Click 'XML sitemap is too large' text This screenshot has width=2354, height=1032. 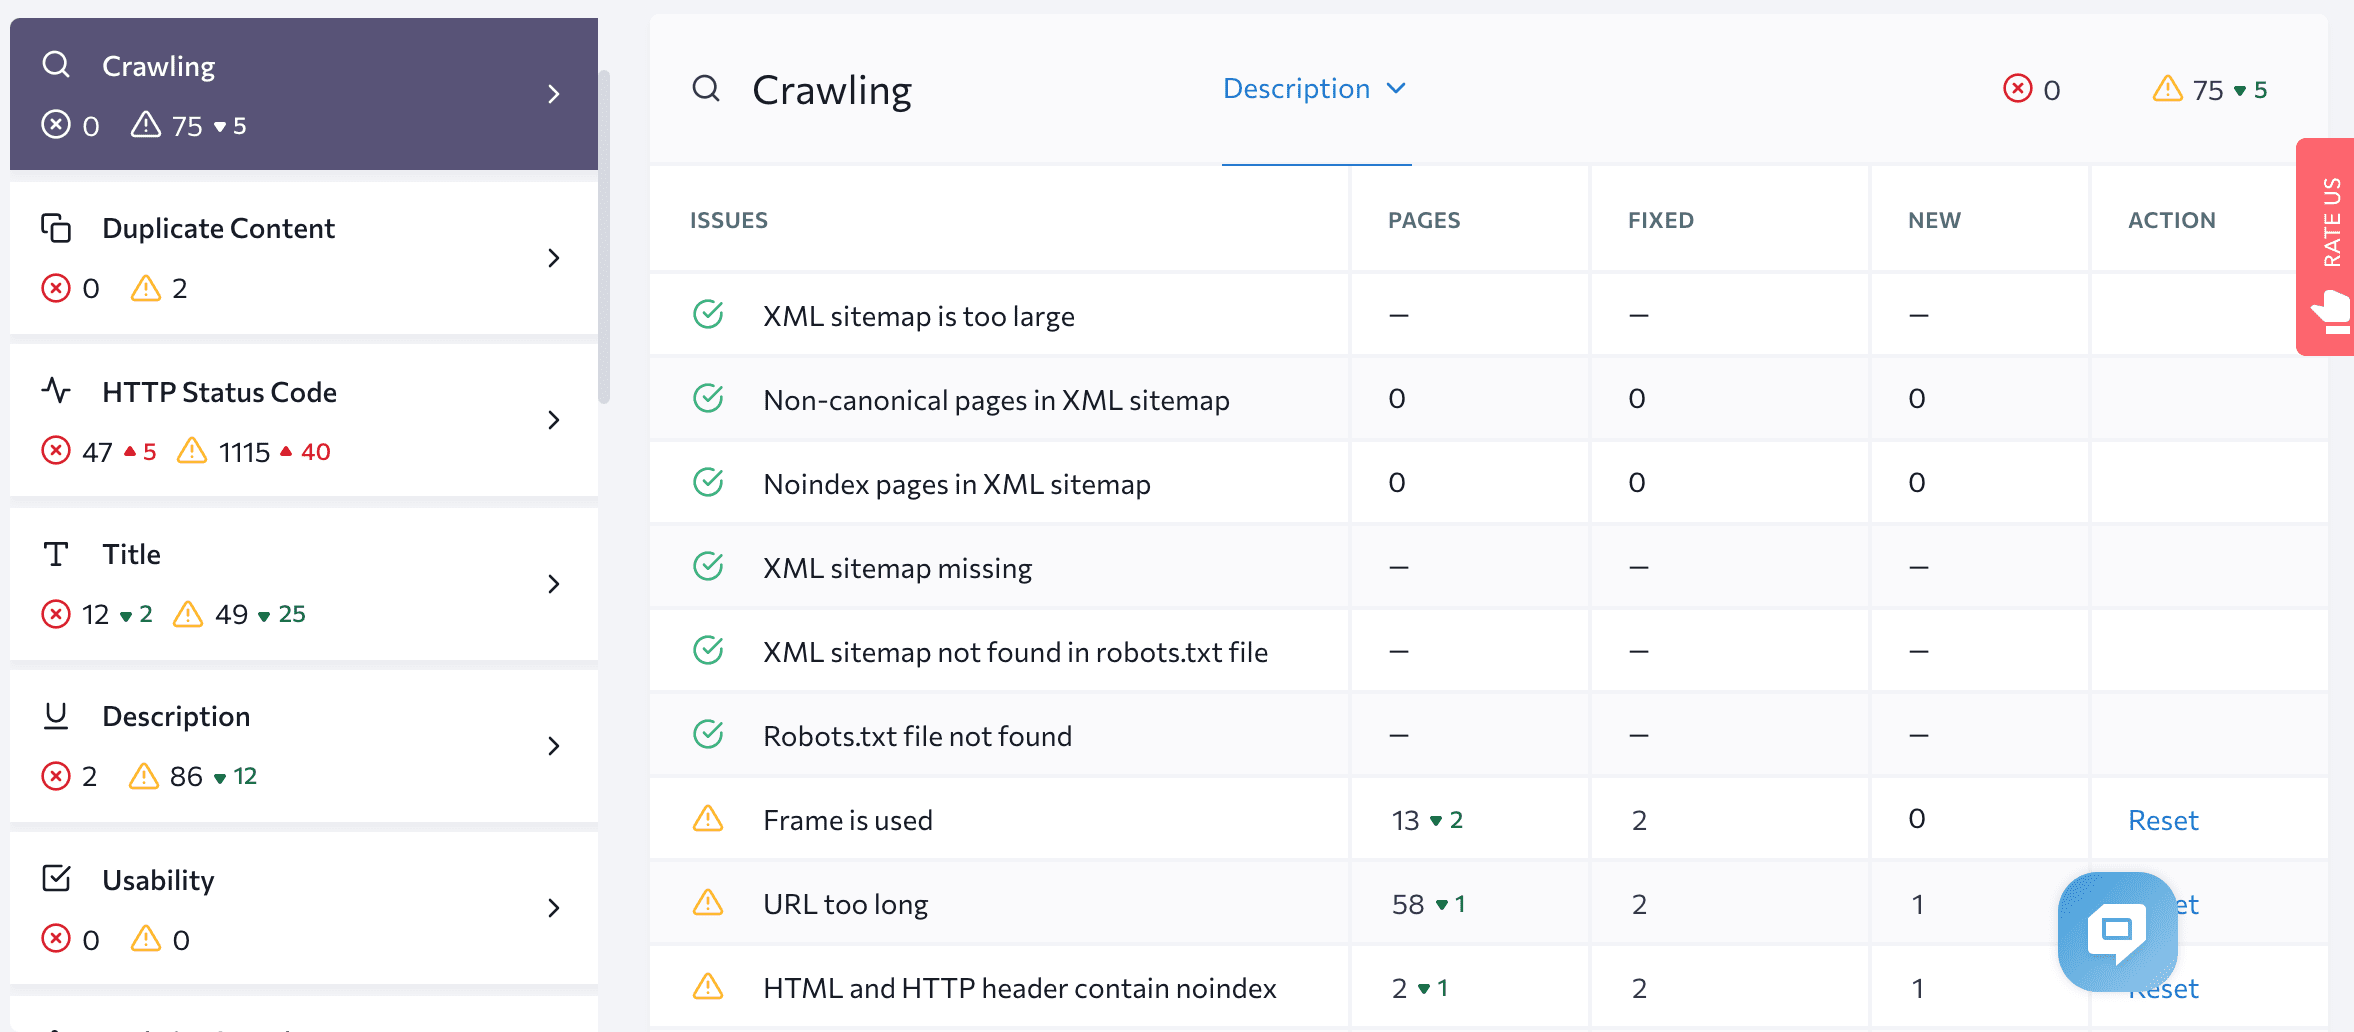tap(919, 316)
